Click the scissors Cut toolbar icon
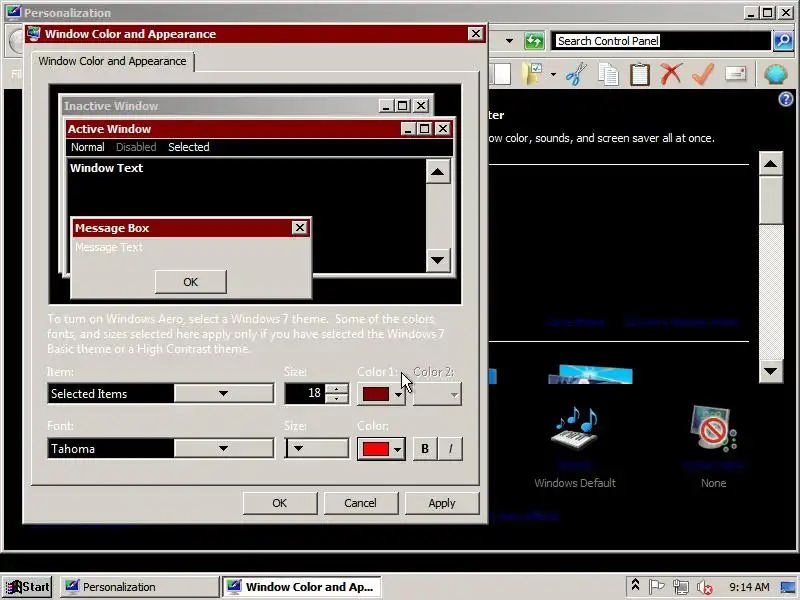Image resolution: width=800 pixels, height=600 pixels. pyautogui.click(x=577, y=74)
